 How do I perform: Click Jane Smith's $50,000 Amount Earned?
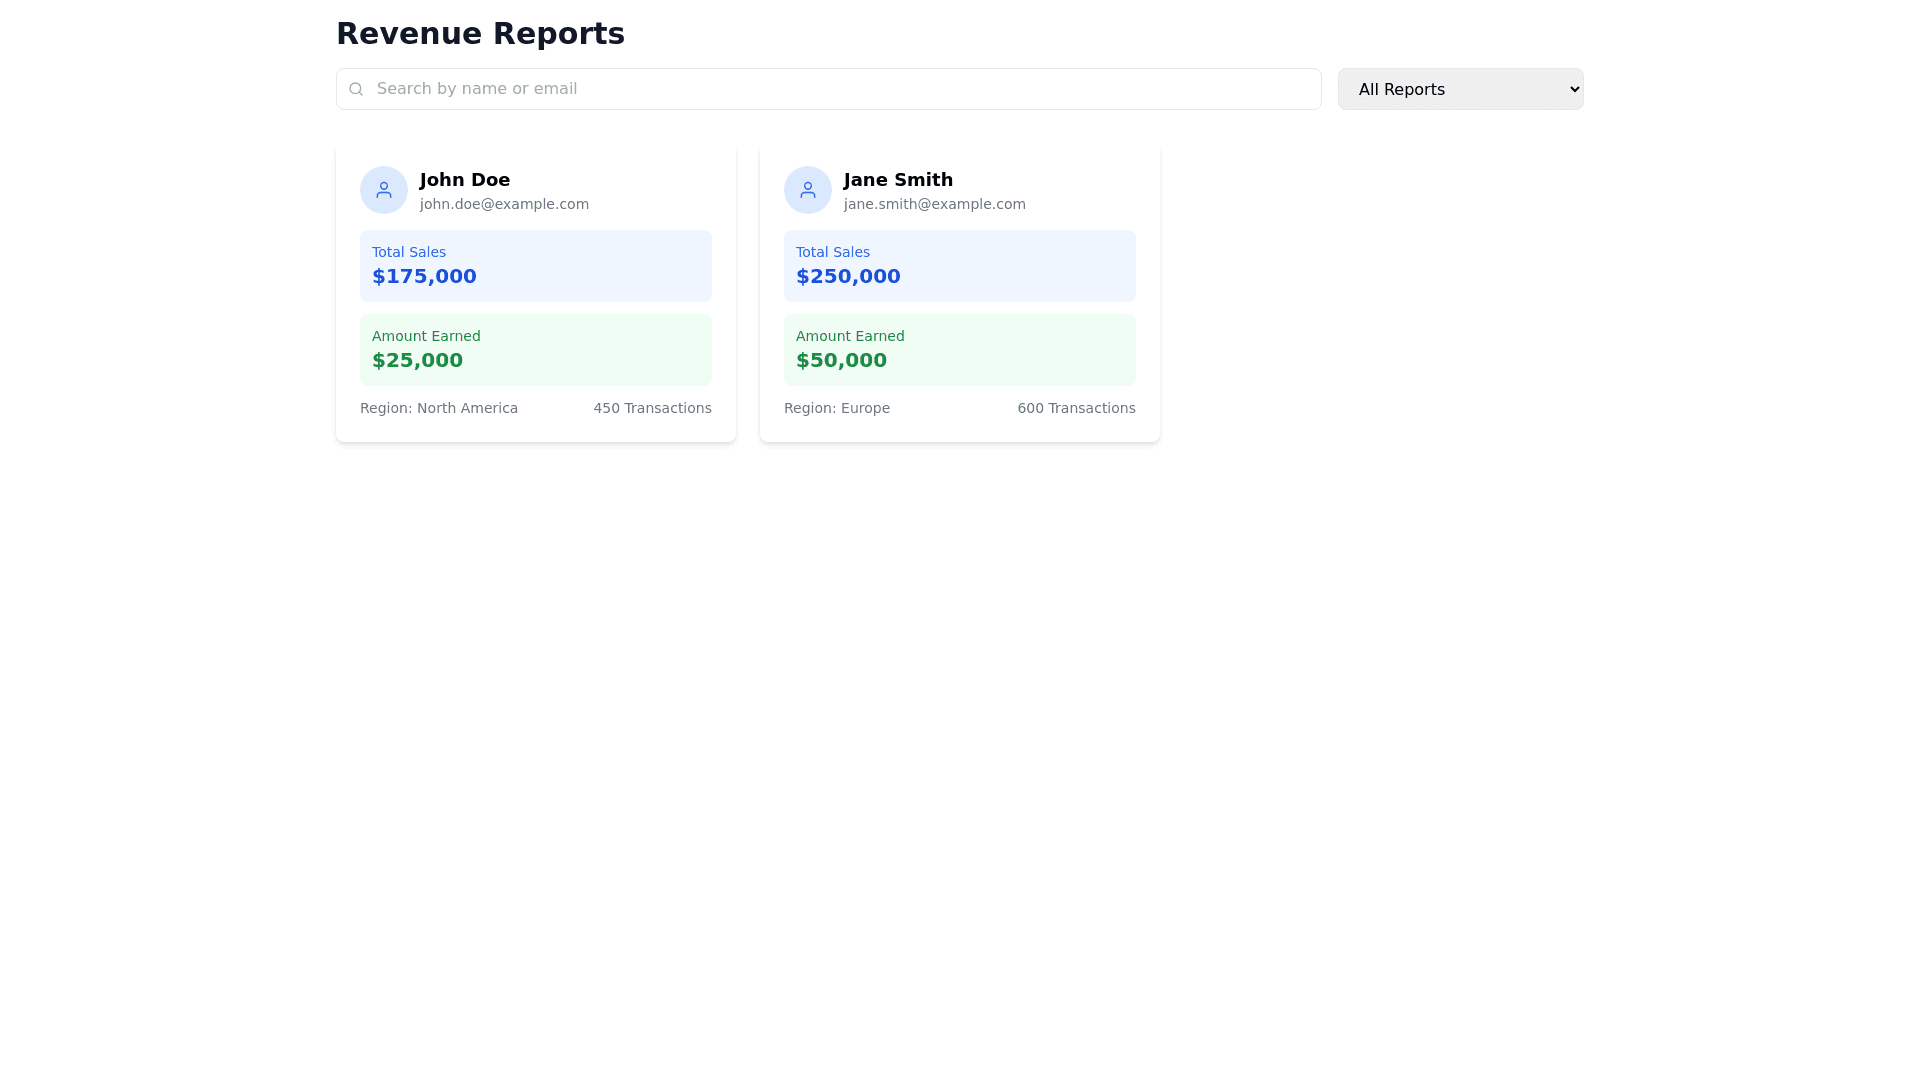pyautogui.click(x=841, y=360)
